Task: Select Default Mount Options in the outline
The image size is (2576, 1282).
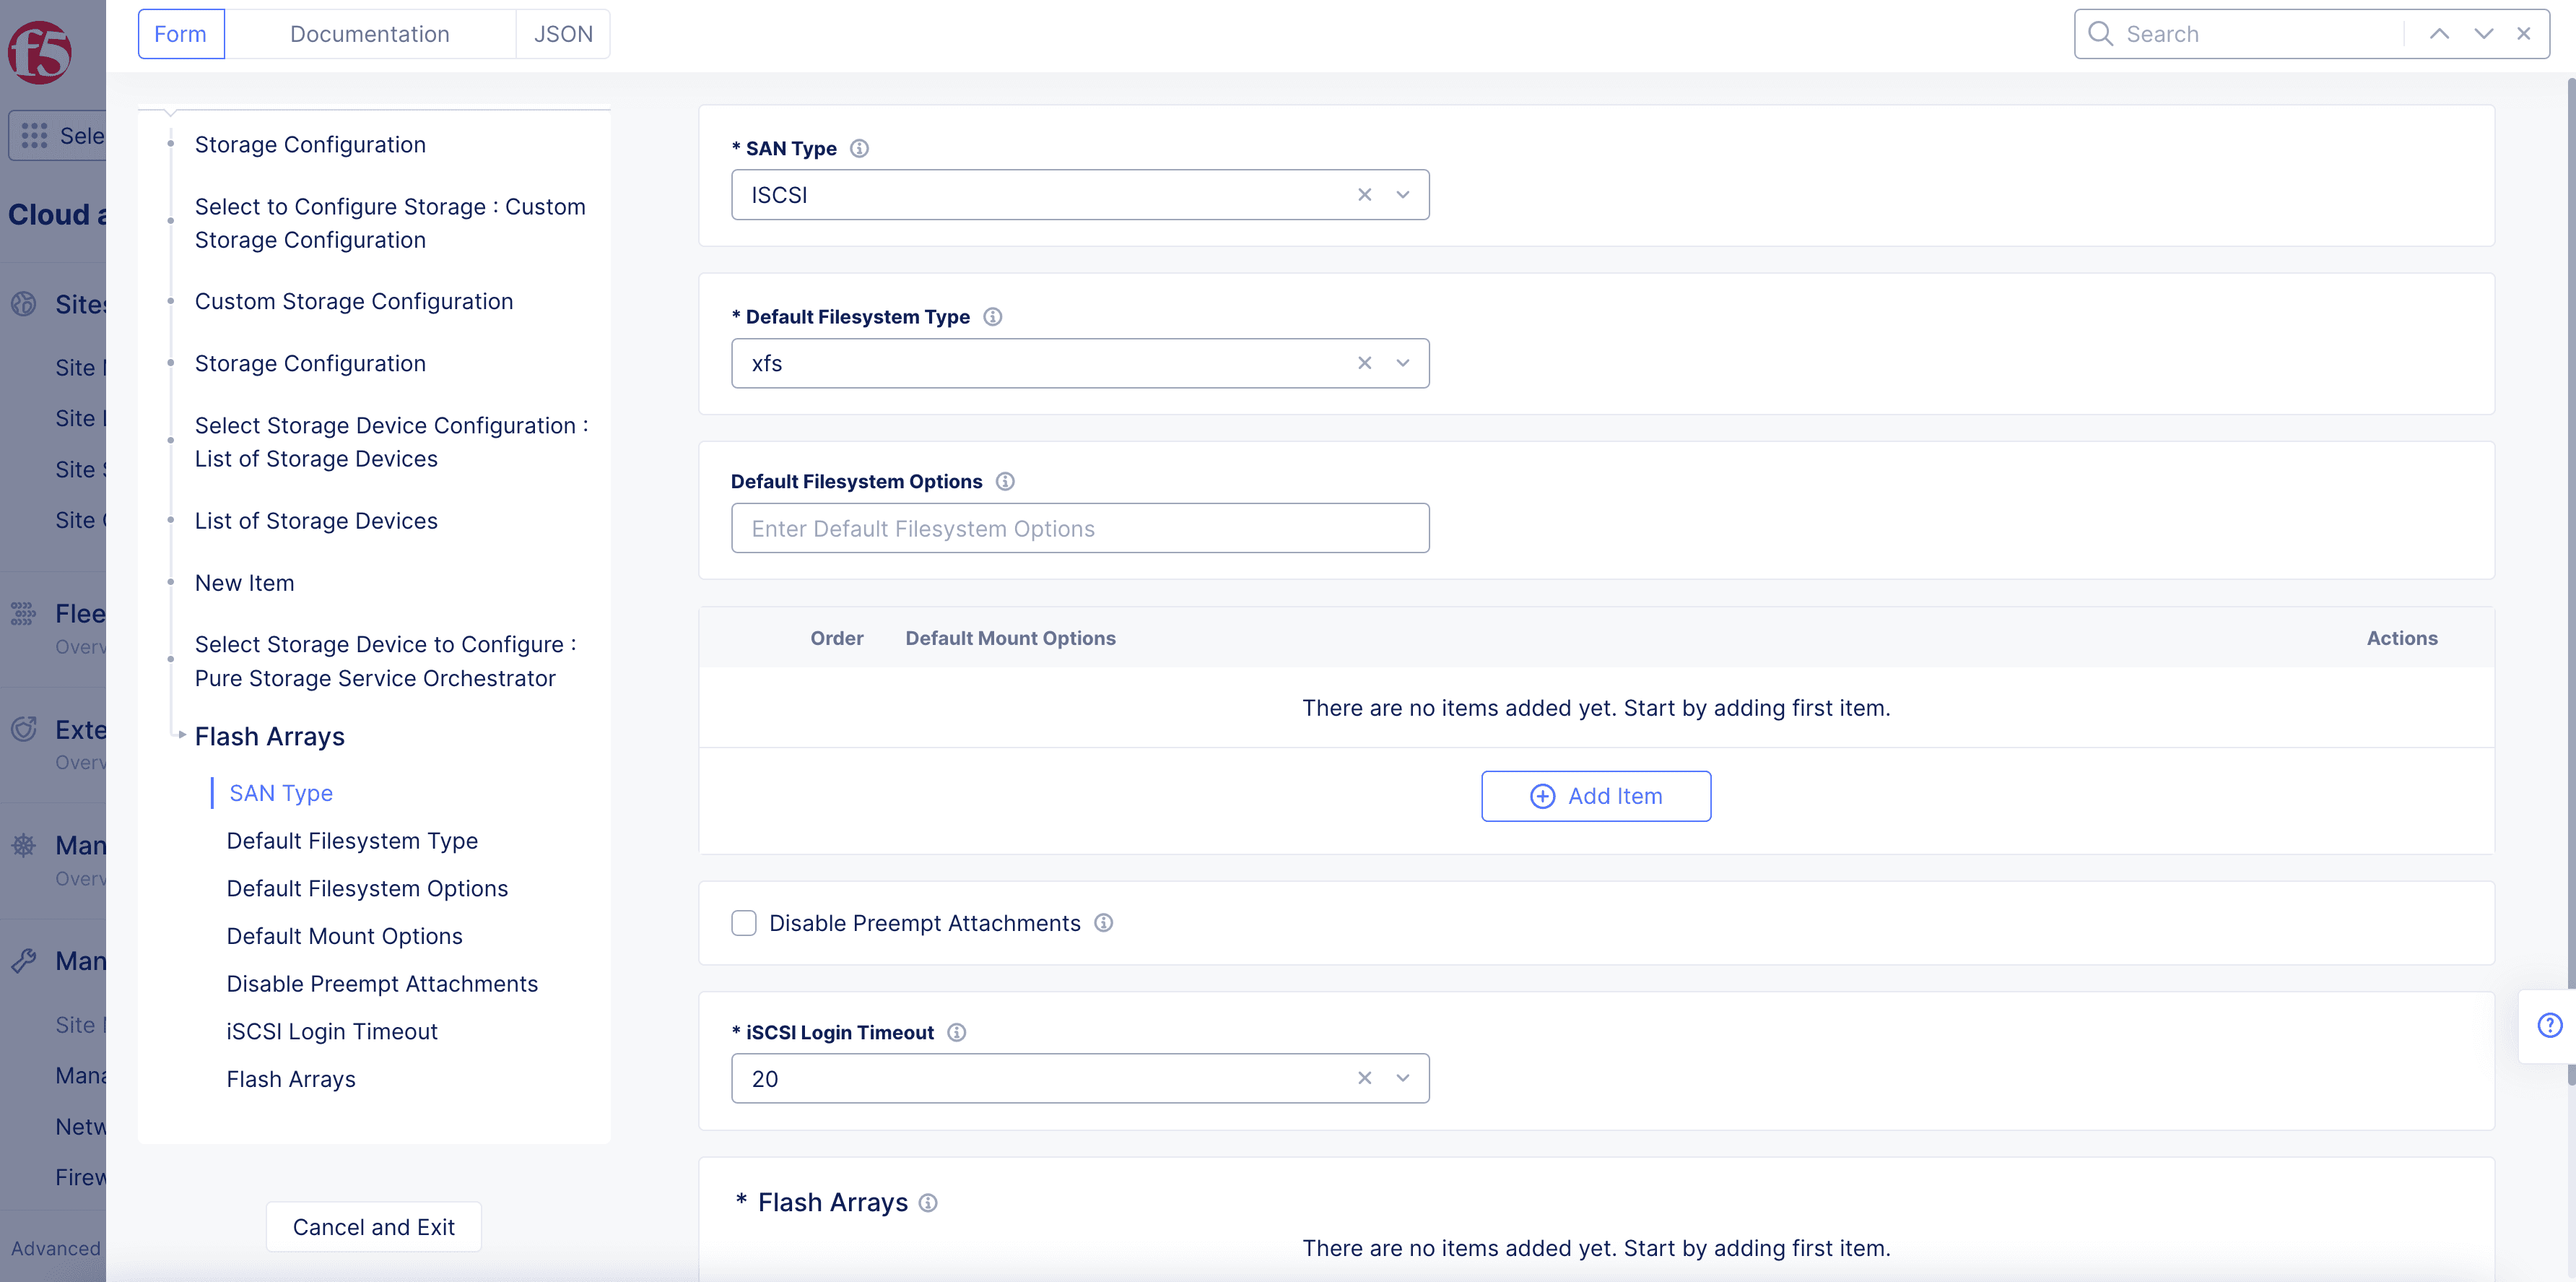Action: coord(344,936)
